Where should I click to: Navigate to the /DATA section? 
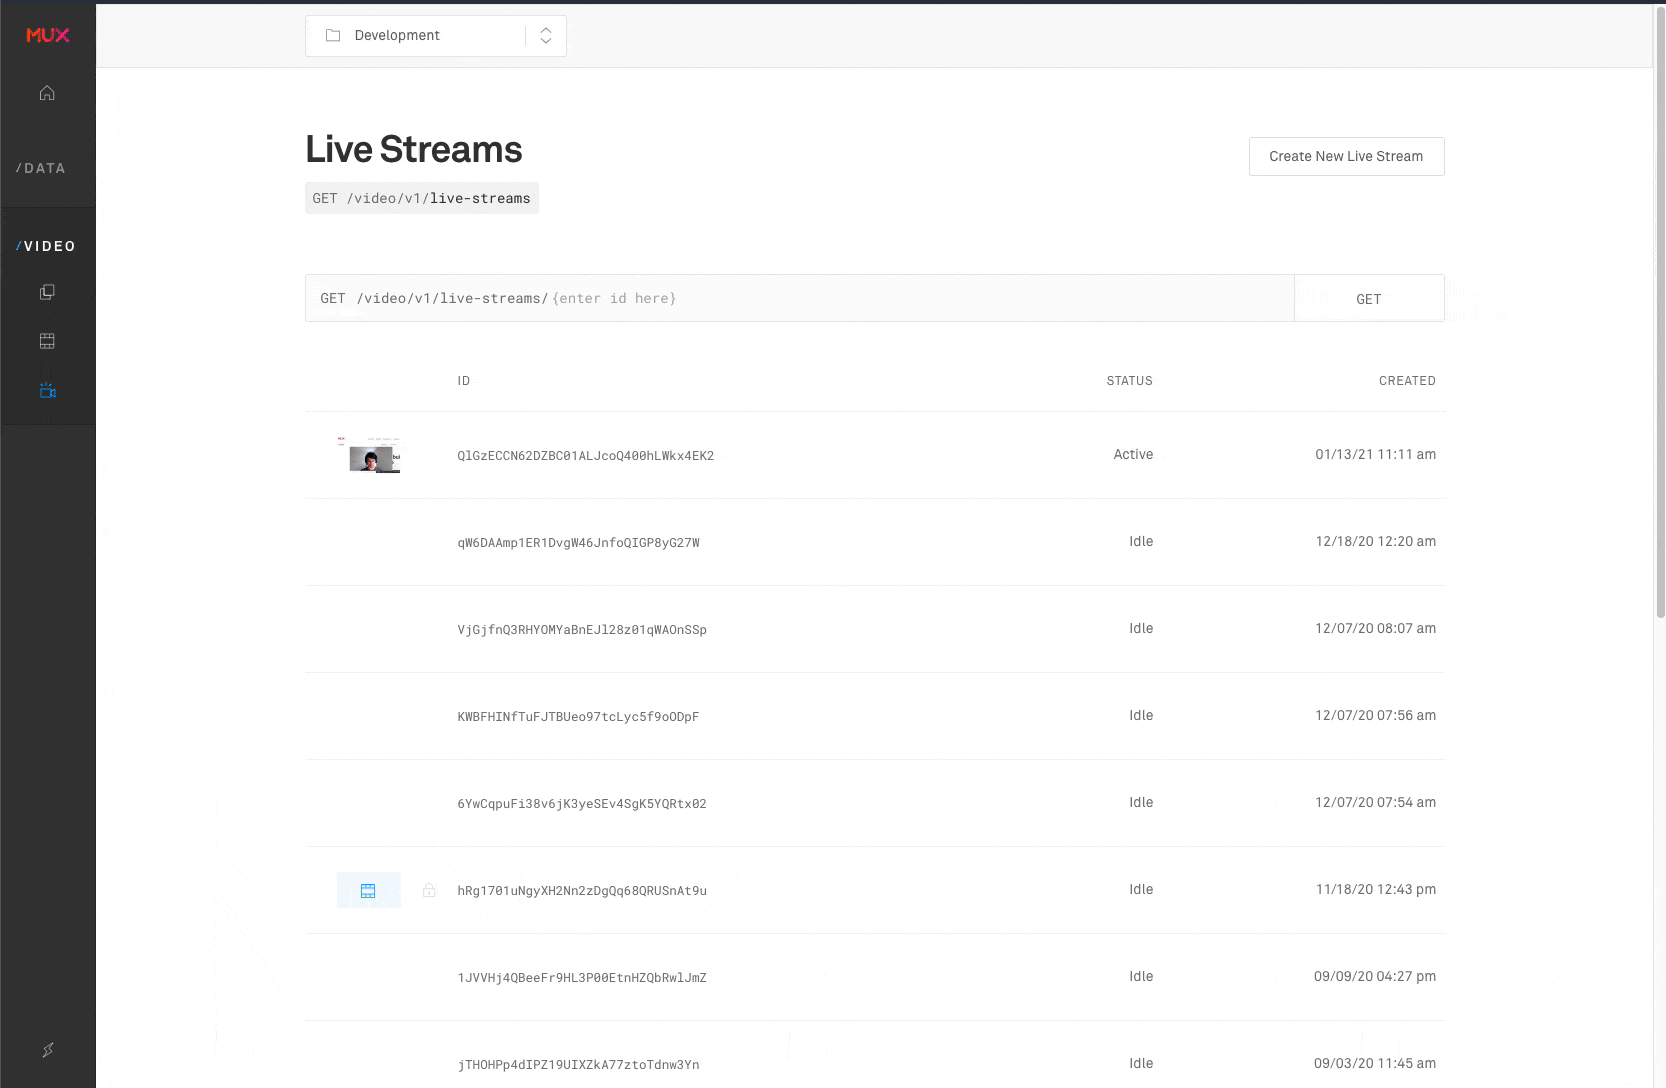point(40,168)
